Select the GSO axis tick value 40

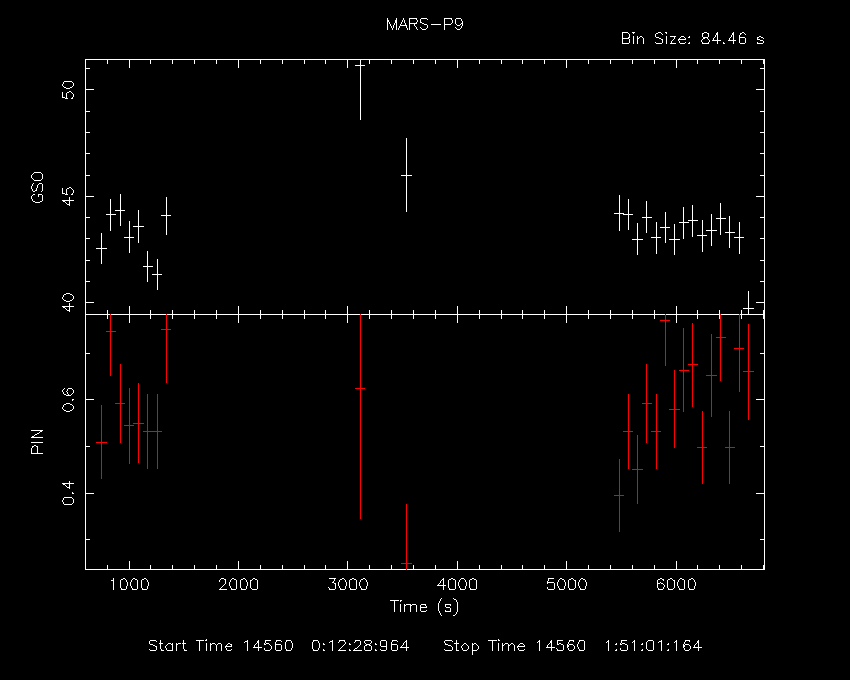click(x=68, y=303)
